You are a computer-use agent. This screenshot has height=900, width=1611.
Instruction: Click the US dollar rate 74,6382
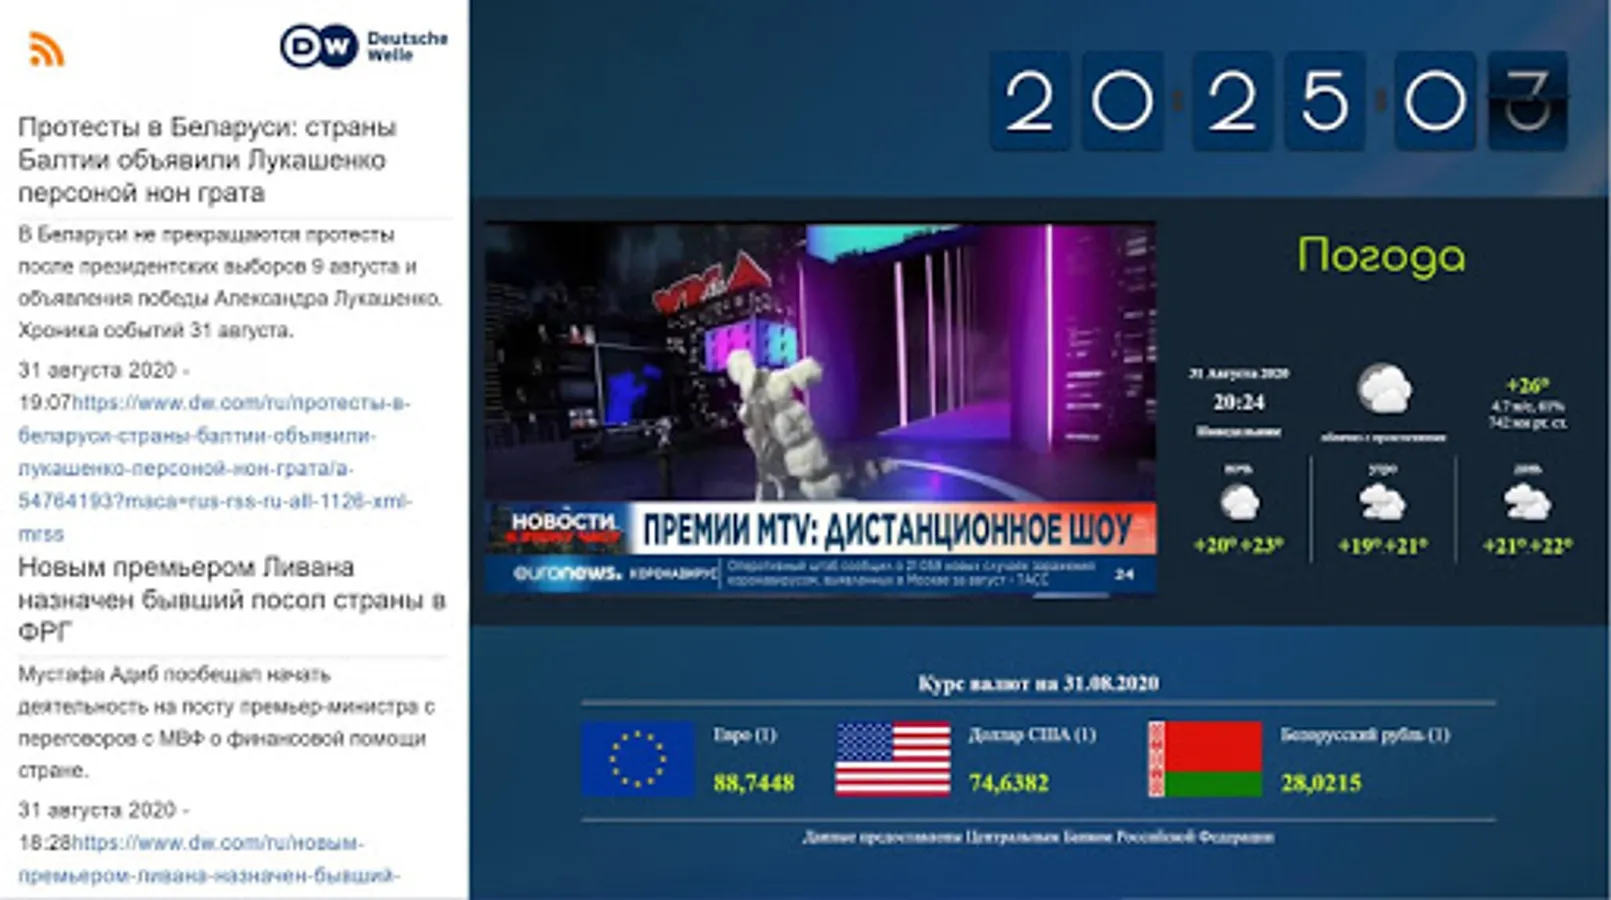pyautogui.click(x=1009, y=783)
